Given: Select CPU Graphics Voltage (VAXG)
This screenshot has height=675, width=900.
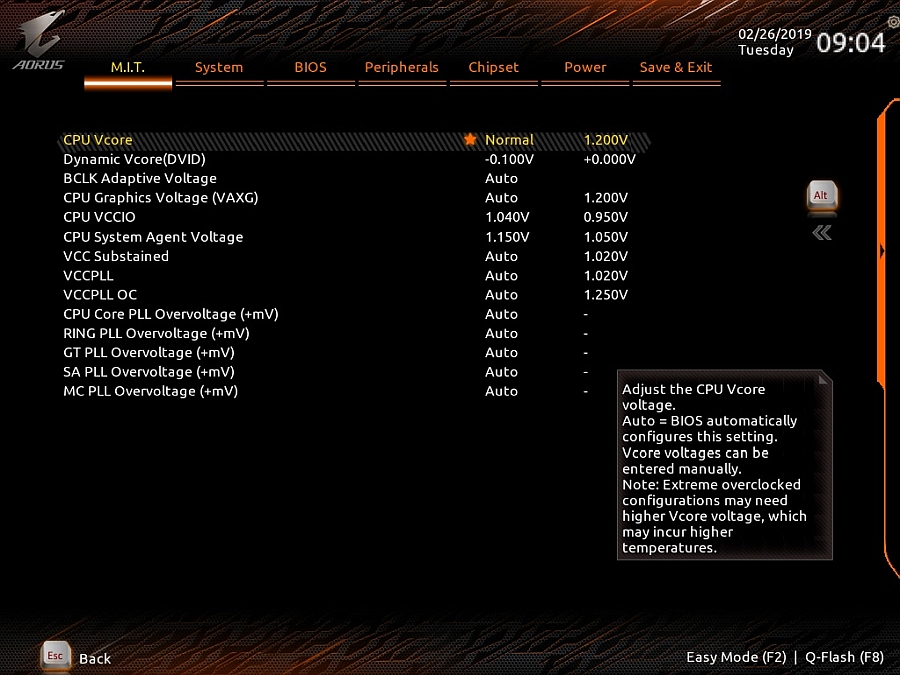Looking at the screenshot, I should click(x=161, y=198).
